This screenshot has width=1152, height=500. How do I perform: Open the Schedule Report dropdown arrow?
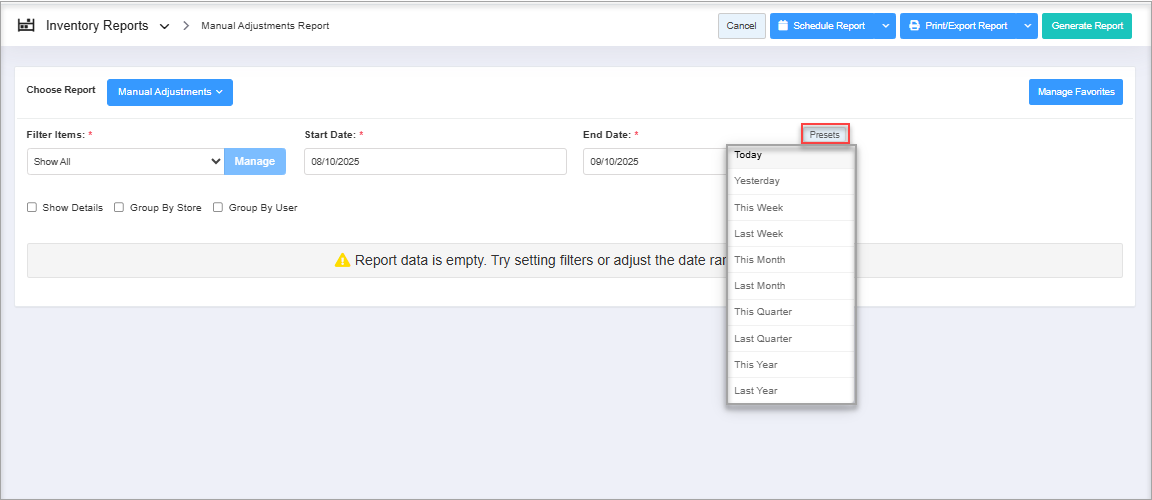point(885,26)
